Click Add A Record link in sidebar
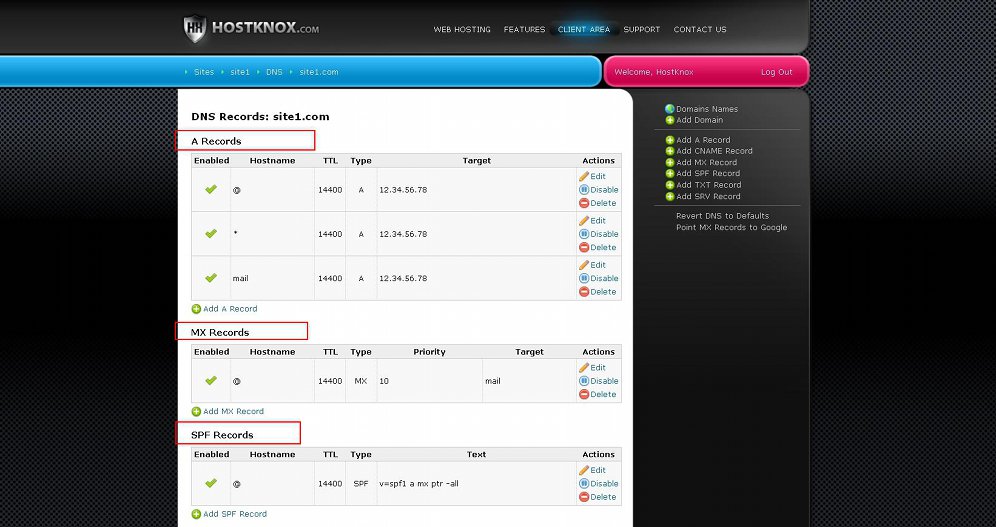Screen dimensions: 996x527 (x=703, y=140)
